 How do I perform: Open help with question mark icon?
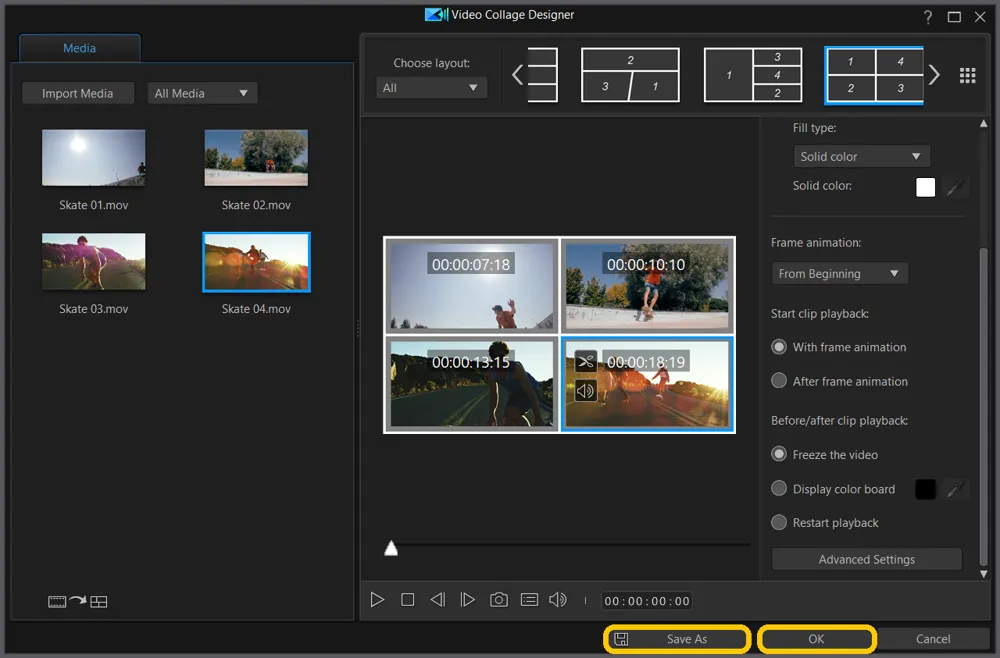[x=928, y=17]
